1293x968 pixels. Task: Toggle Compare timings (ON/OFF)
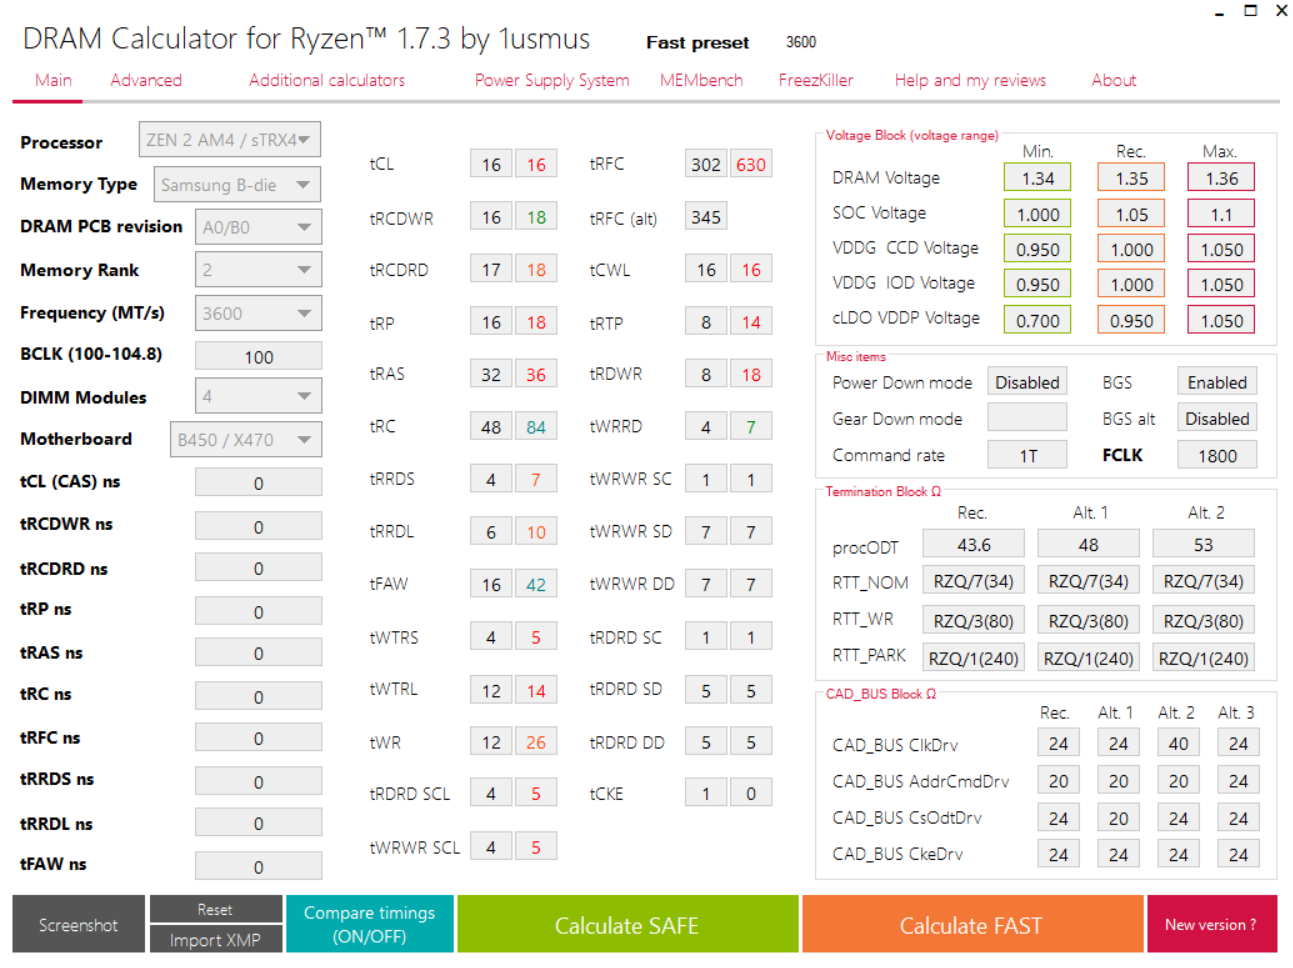pos(369,924)
